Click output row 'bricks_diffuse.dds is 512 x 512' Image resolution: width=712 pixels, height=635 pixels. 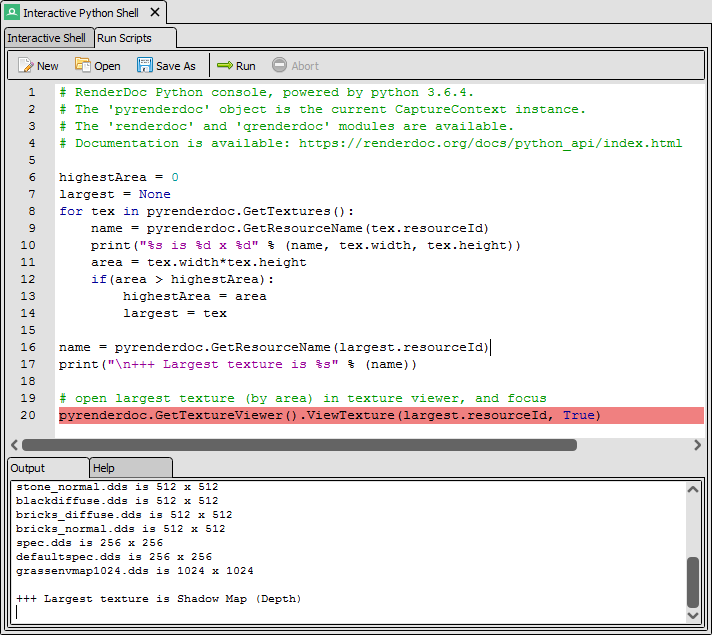tap(124, 515)
